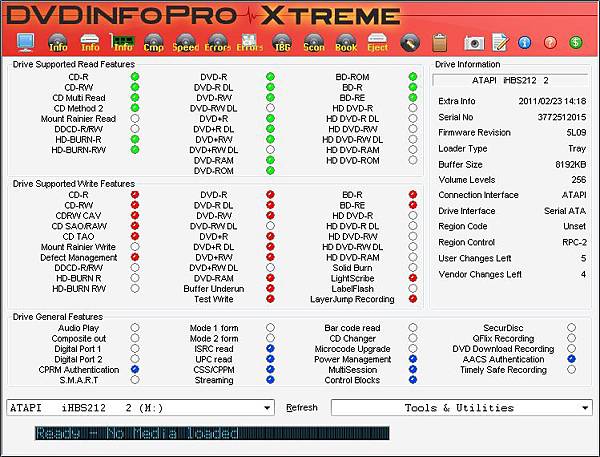Click the SecurDisc feature indicator

pos(571,328)
